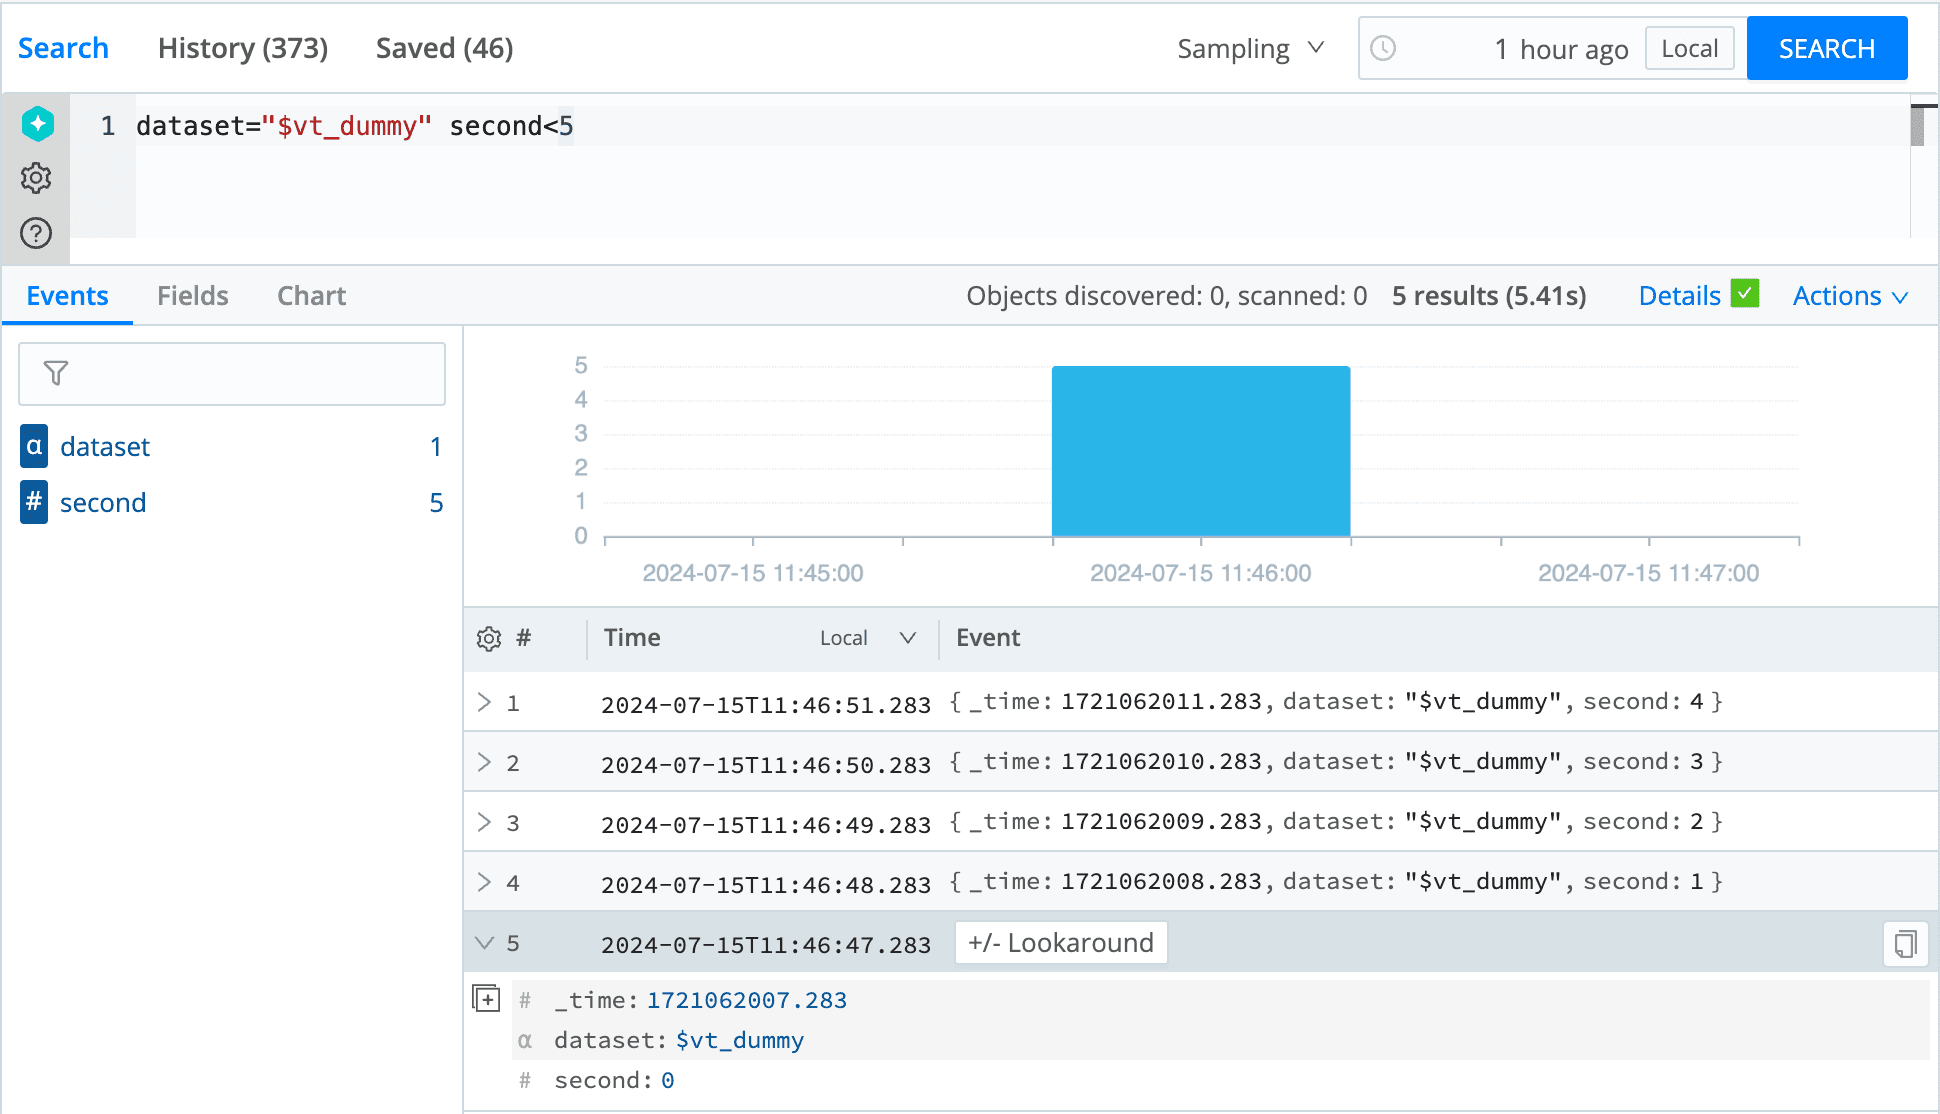
Task: Open search settings gear in editor sidebar
Action: tap(36, 178)
